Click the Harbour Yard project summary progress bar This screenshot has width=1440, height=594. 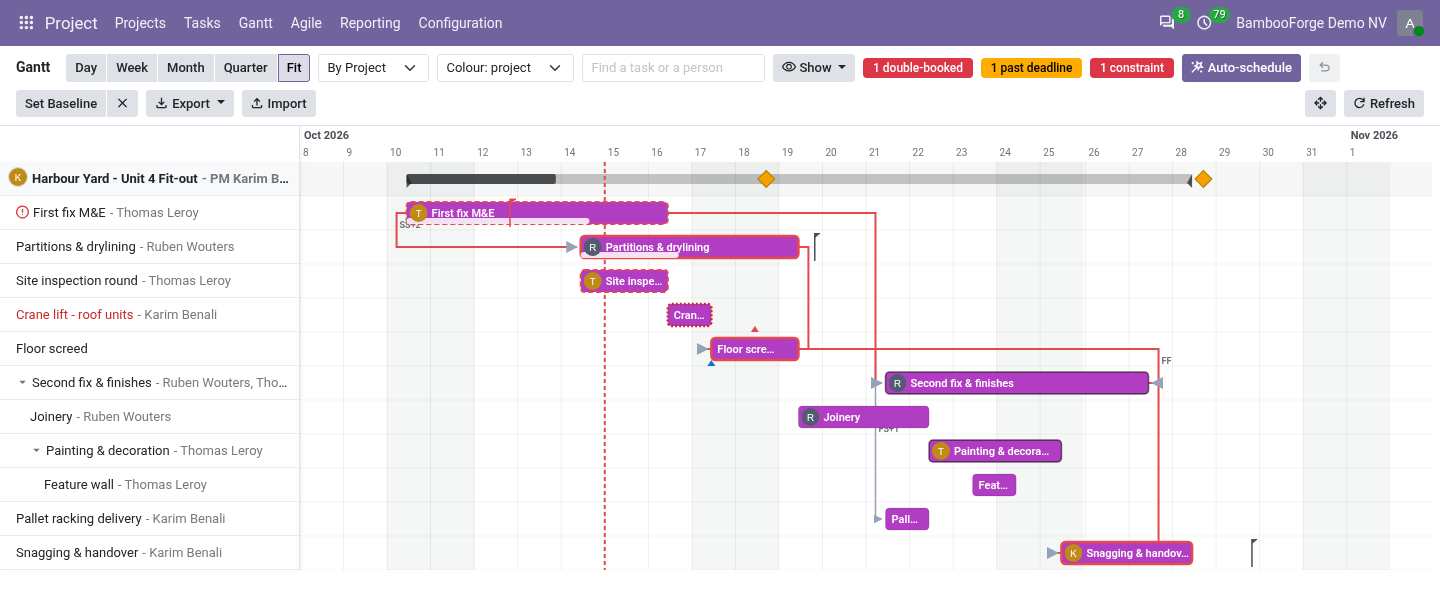click(x=798, y=179)
